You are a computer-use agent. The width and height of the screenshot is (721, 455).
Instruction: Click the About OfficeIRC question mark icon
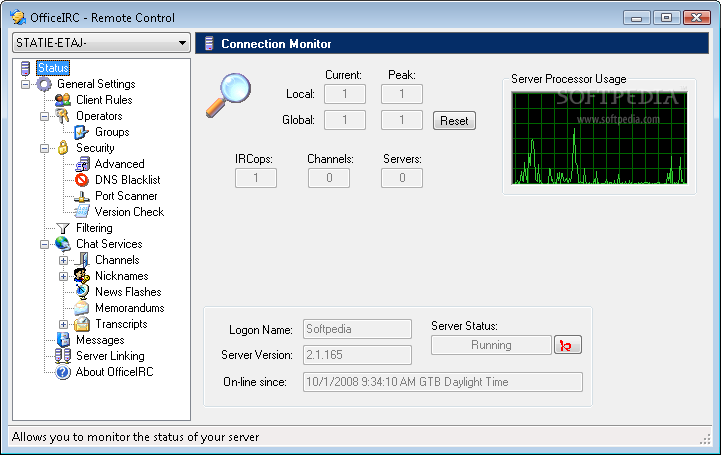[x=63, y=372]
